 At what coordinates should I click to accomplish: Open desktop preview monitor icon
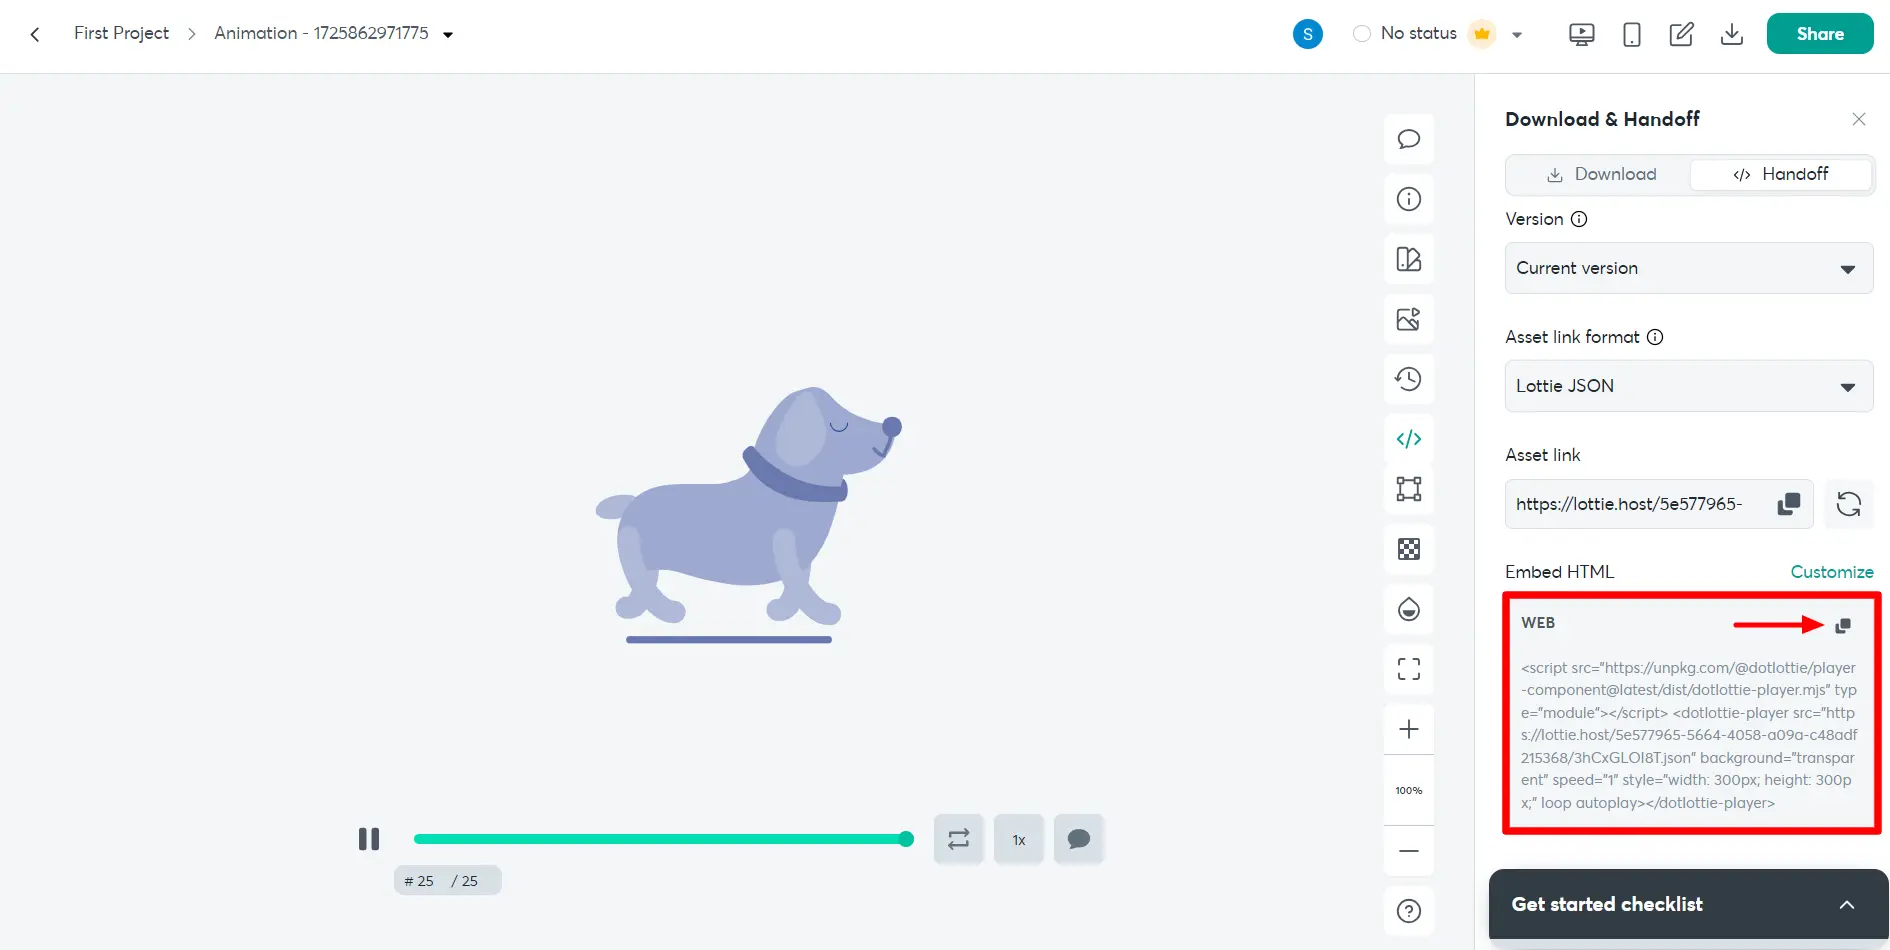coord(1581,34)
